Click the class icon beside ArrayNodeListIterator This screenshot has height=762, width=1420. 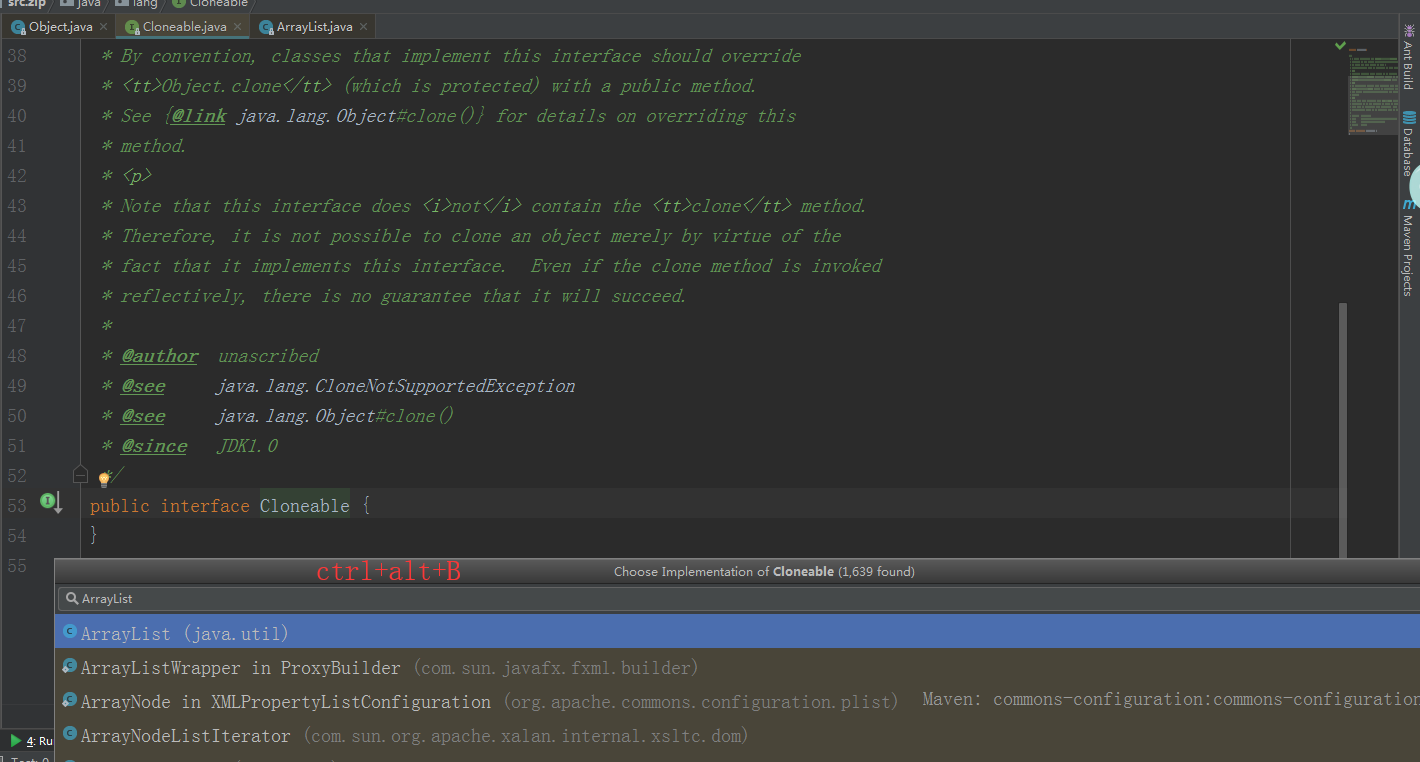(69, 734)
